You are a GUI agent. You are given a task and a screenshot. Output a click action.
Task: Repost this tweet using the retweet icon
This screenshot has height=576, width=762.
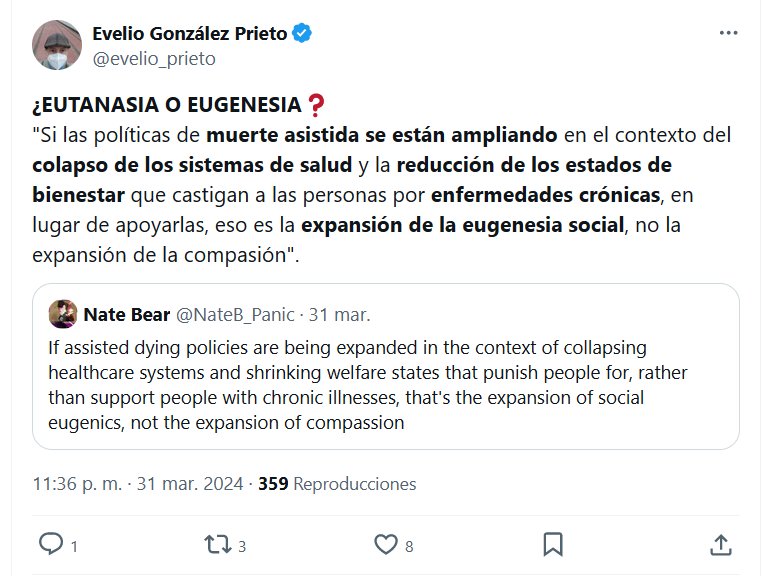pos(216,544)
